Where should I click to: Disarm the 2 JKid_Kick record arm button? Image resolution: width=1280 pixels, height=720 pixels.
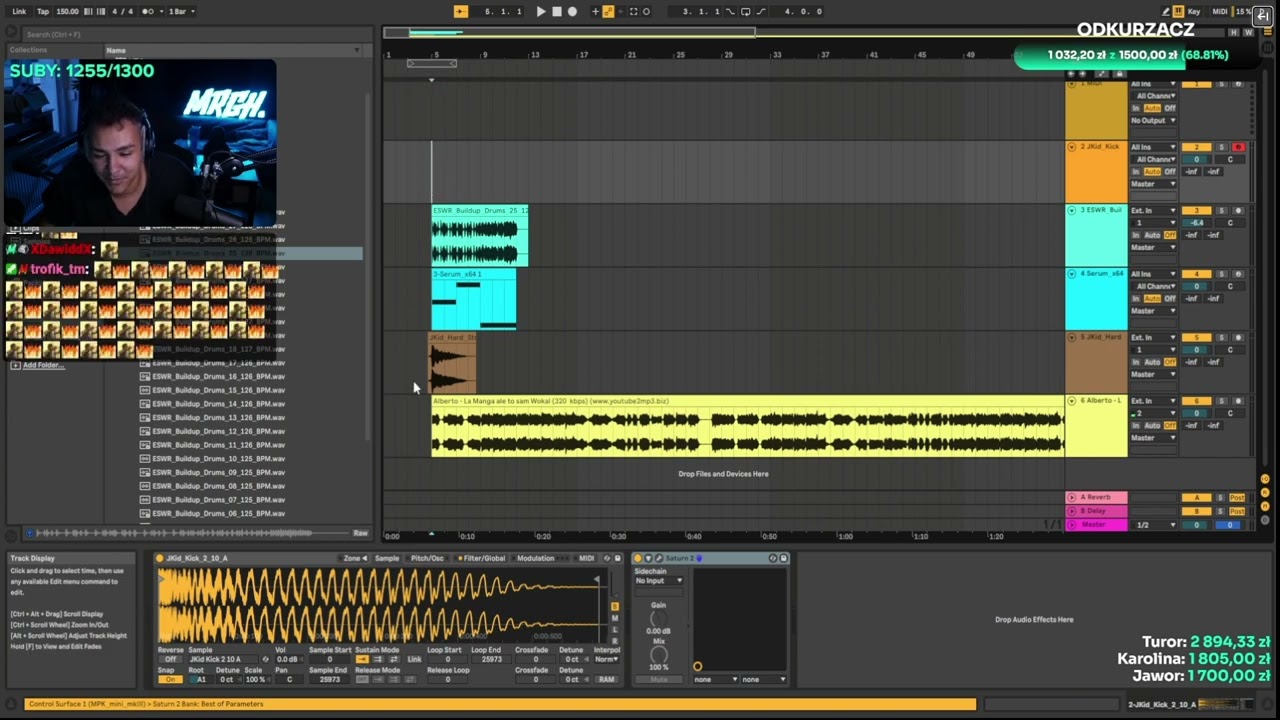1238,147
